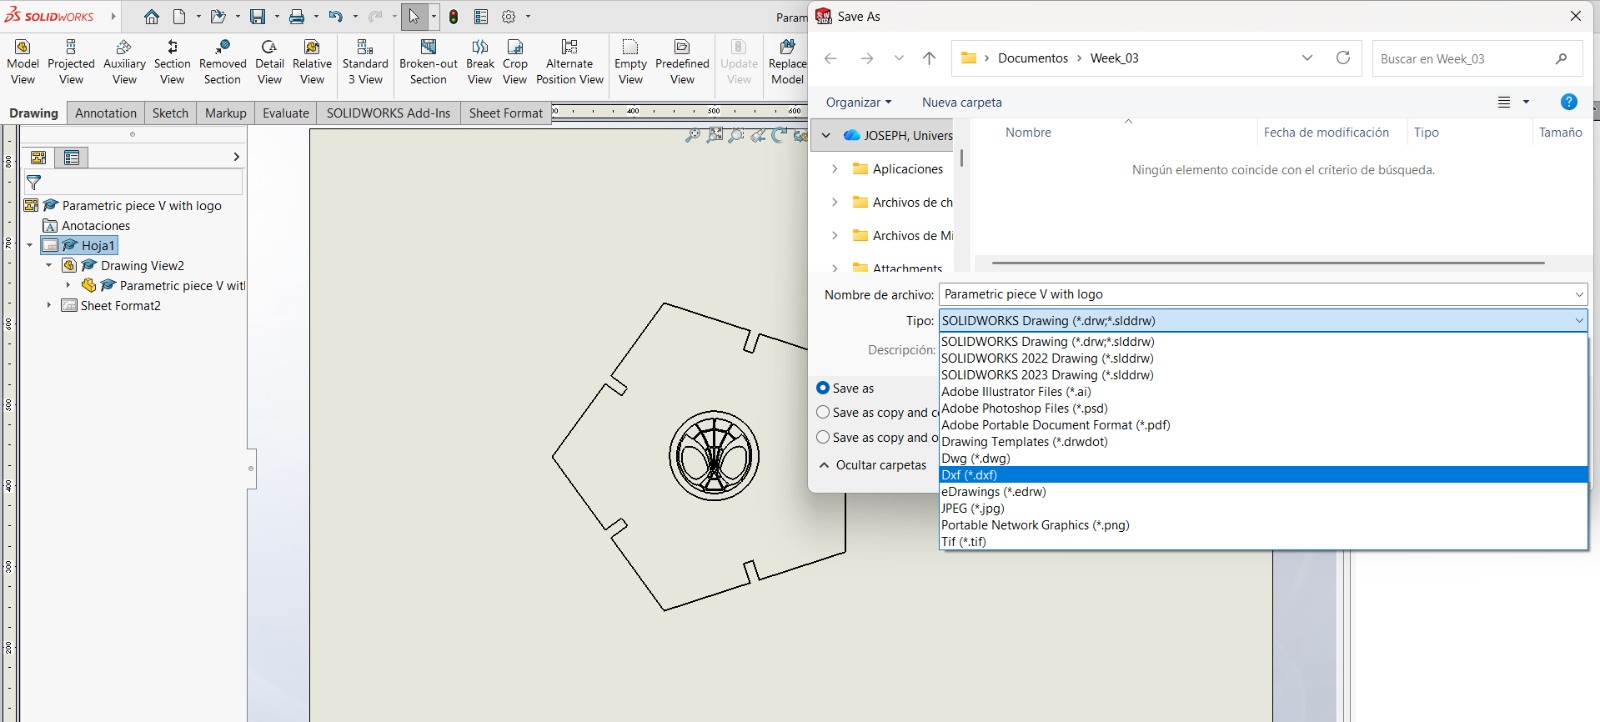Click the horizontal scrollbar in the file list
The height and width of the screenshot is (722, 1600).
pos(1268,263)
